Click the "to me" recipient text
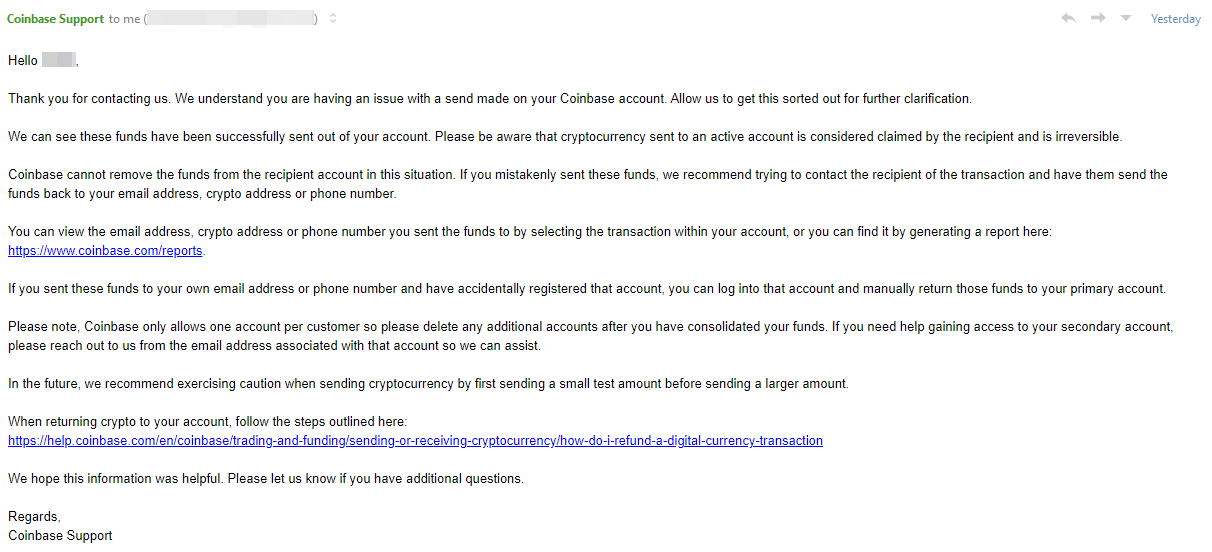The width and height of the screenshot is (1212, 552). 125,19
